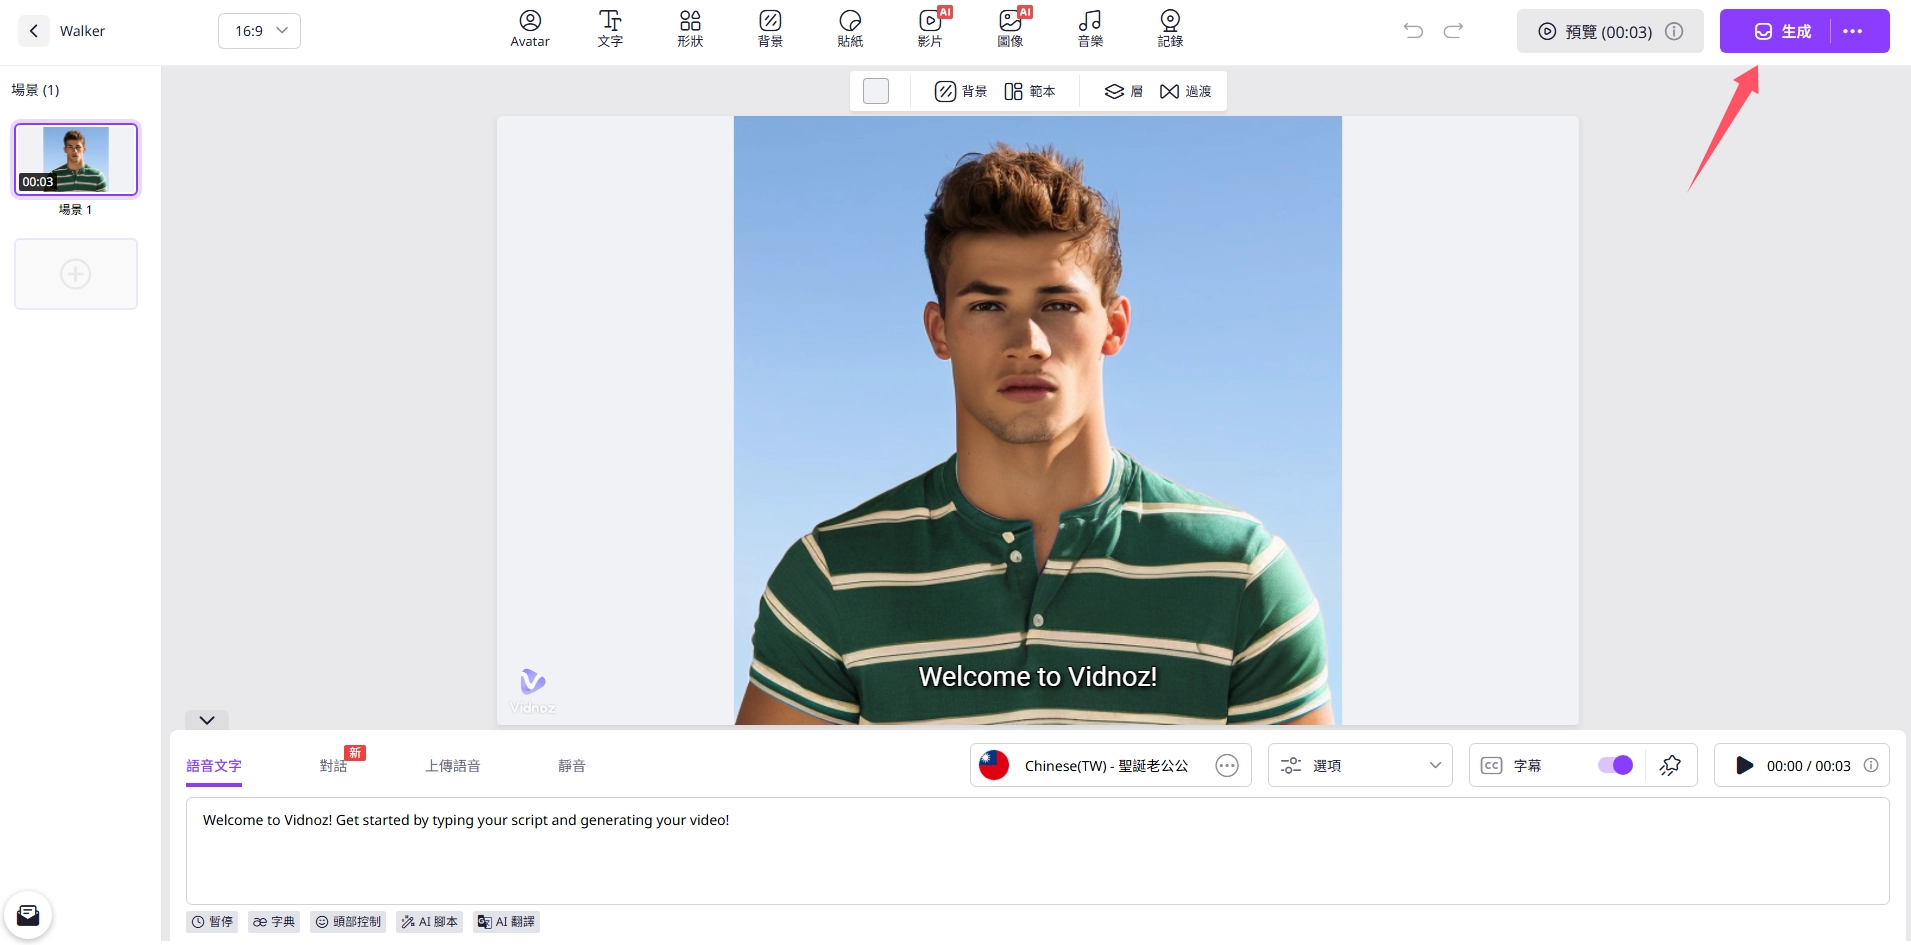The height and width of the screenshot is (945, 1911).
Task: Open the 字典 dictionary
Action: [274, 922]
